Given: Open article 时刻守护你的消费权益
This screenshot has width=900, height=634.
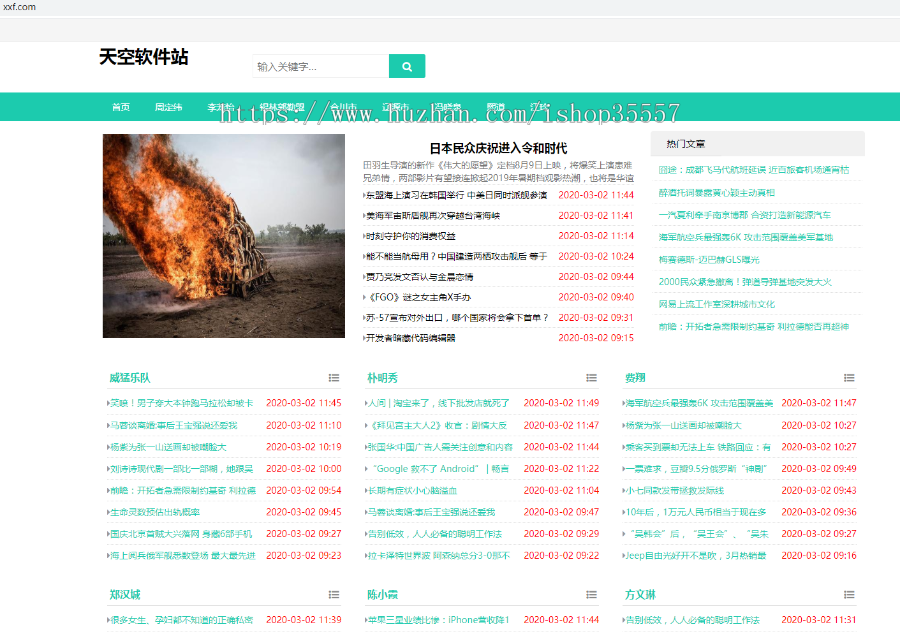Looking at the screenshot, I should click(x=412, y=236).
